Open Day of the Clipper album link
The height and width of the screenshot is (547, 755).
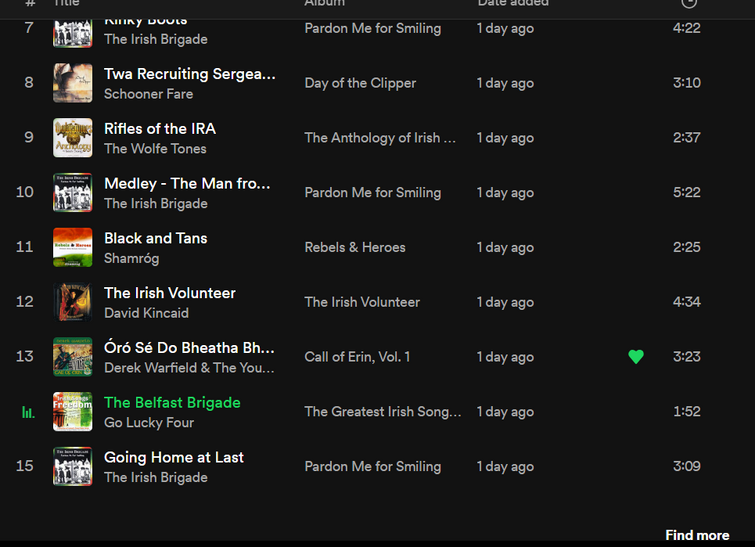[x=360, y=83]
